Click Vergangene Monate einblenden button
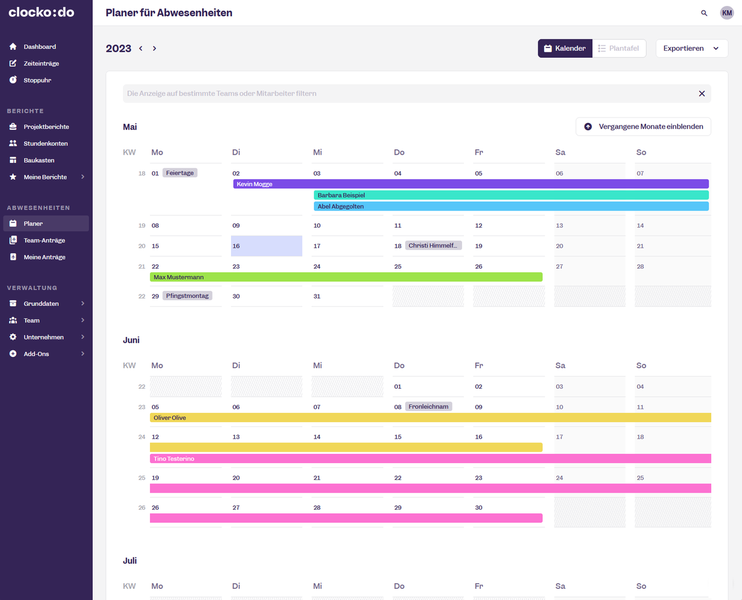Image resolution: width=742 pixels, height=600 pixels. (643, 126)
